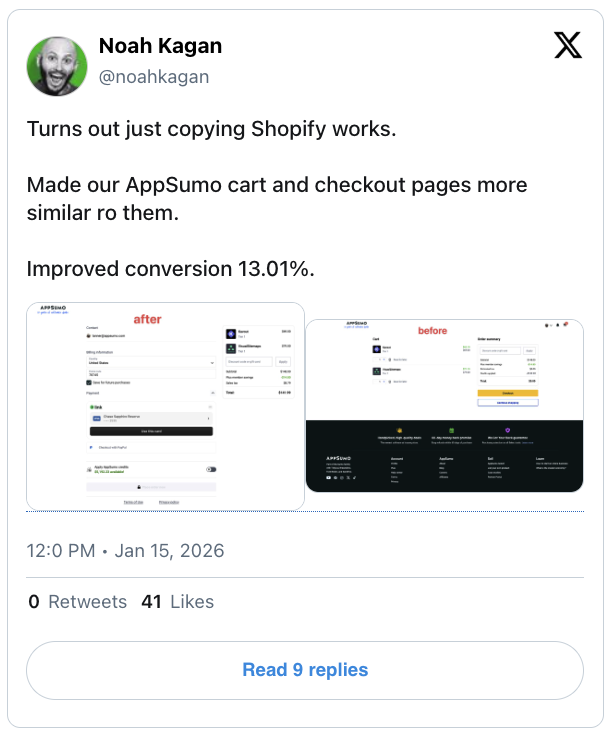Uncheck the Save for future purchases checkbox
The height and width of the screenshot is (738, 612).
(89, 382)
